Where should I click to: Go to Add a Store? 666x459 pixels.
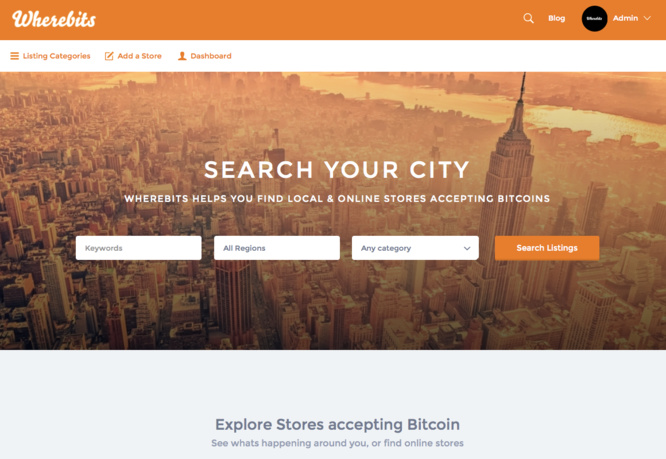139,56
